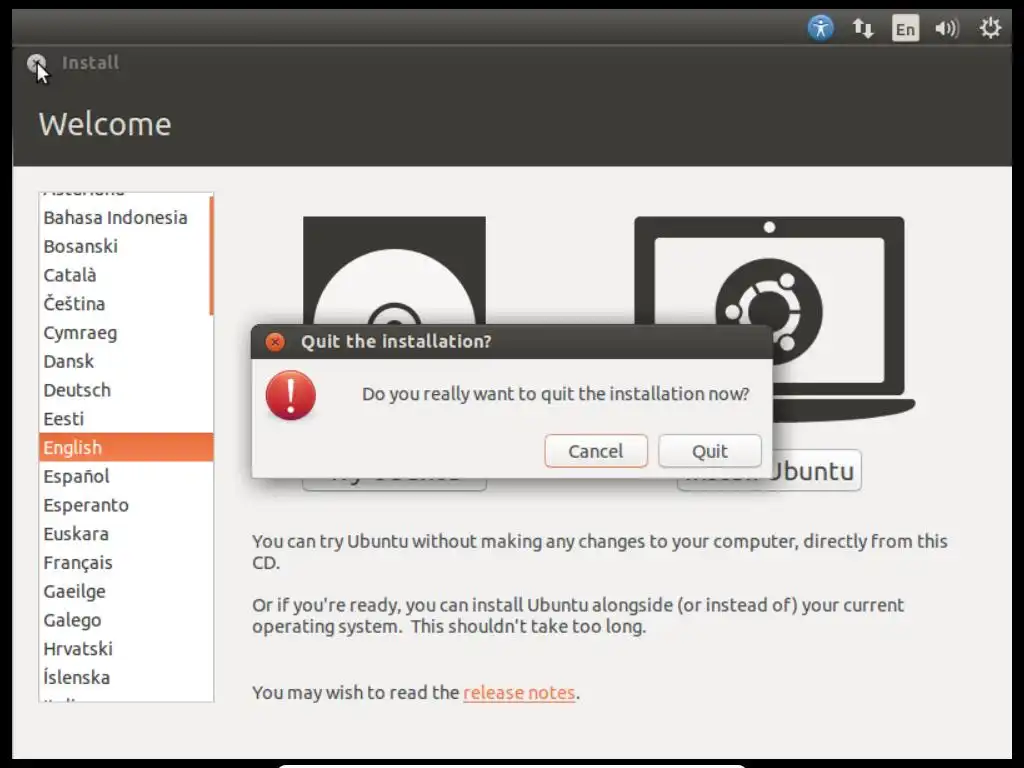Select Deutsch language

124,390
